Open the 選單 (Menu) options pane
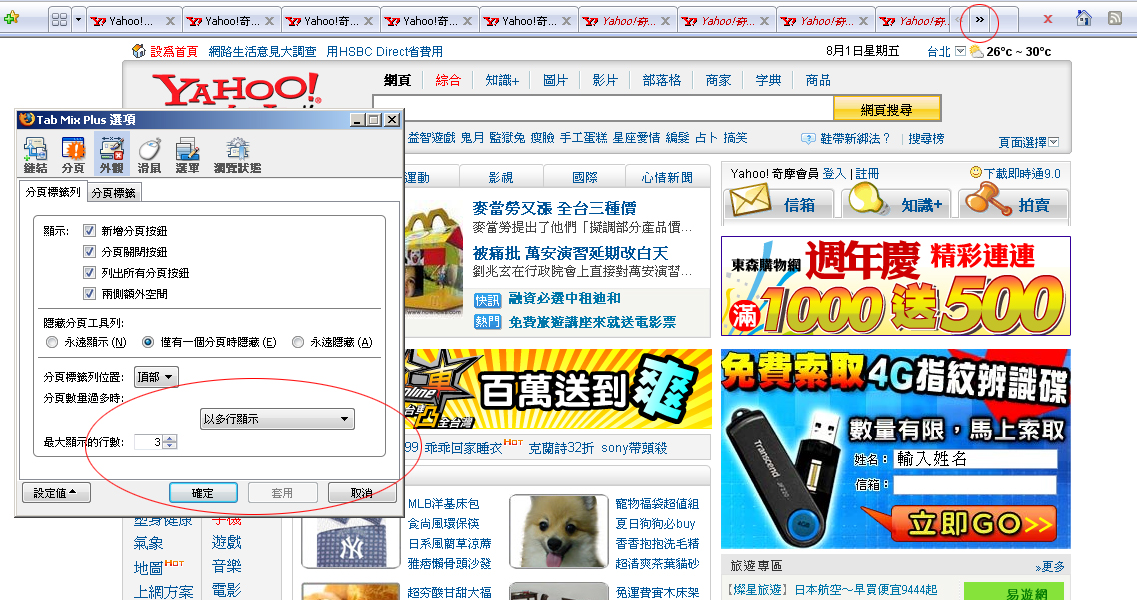The width and height of the screenshot is (1137, 600). [x=187, y=155]
